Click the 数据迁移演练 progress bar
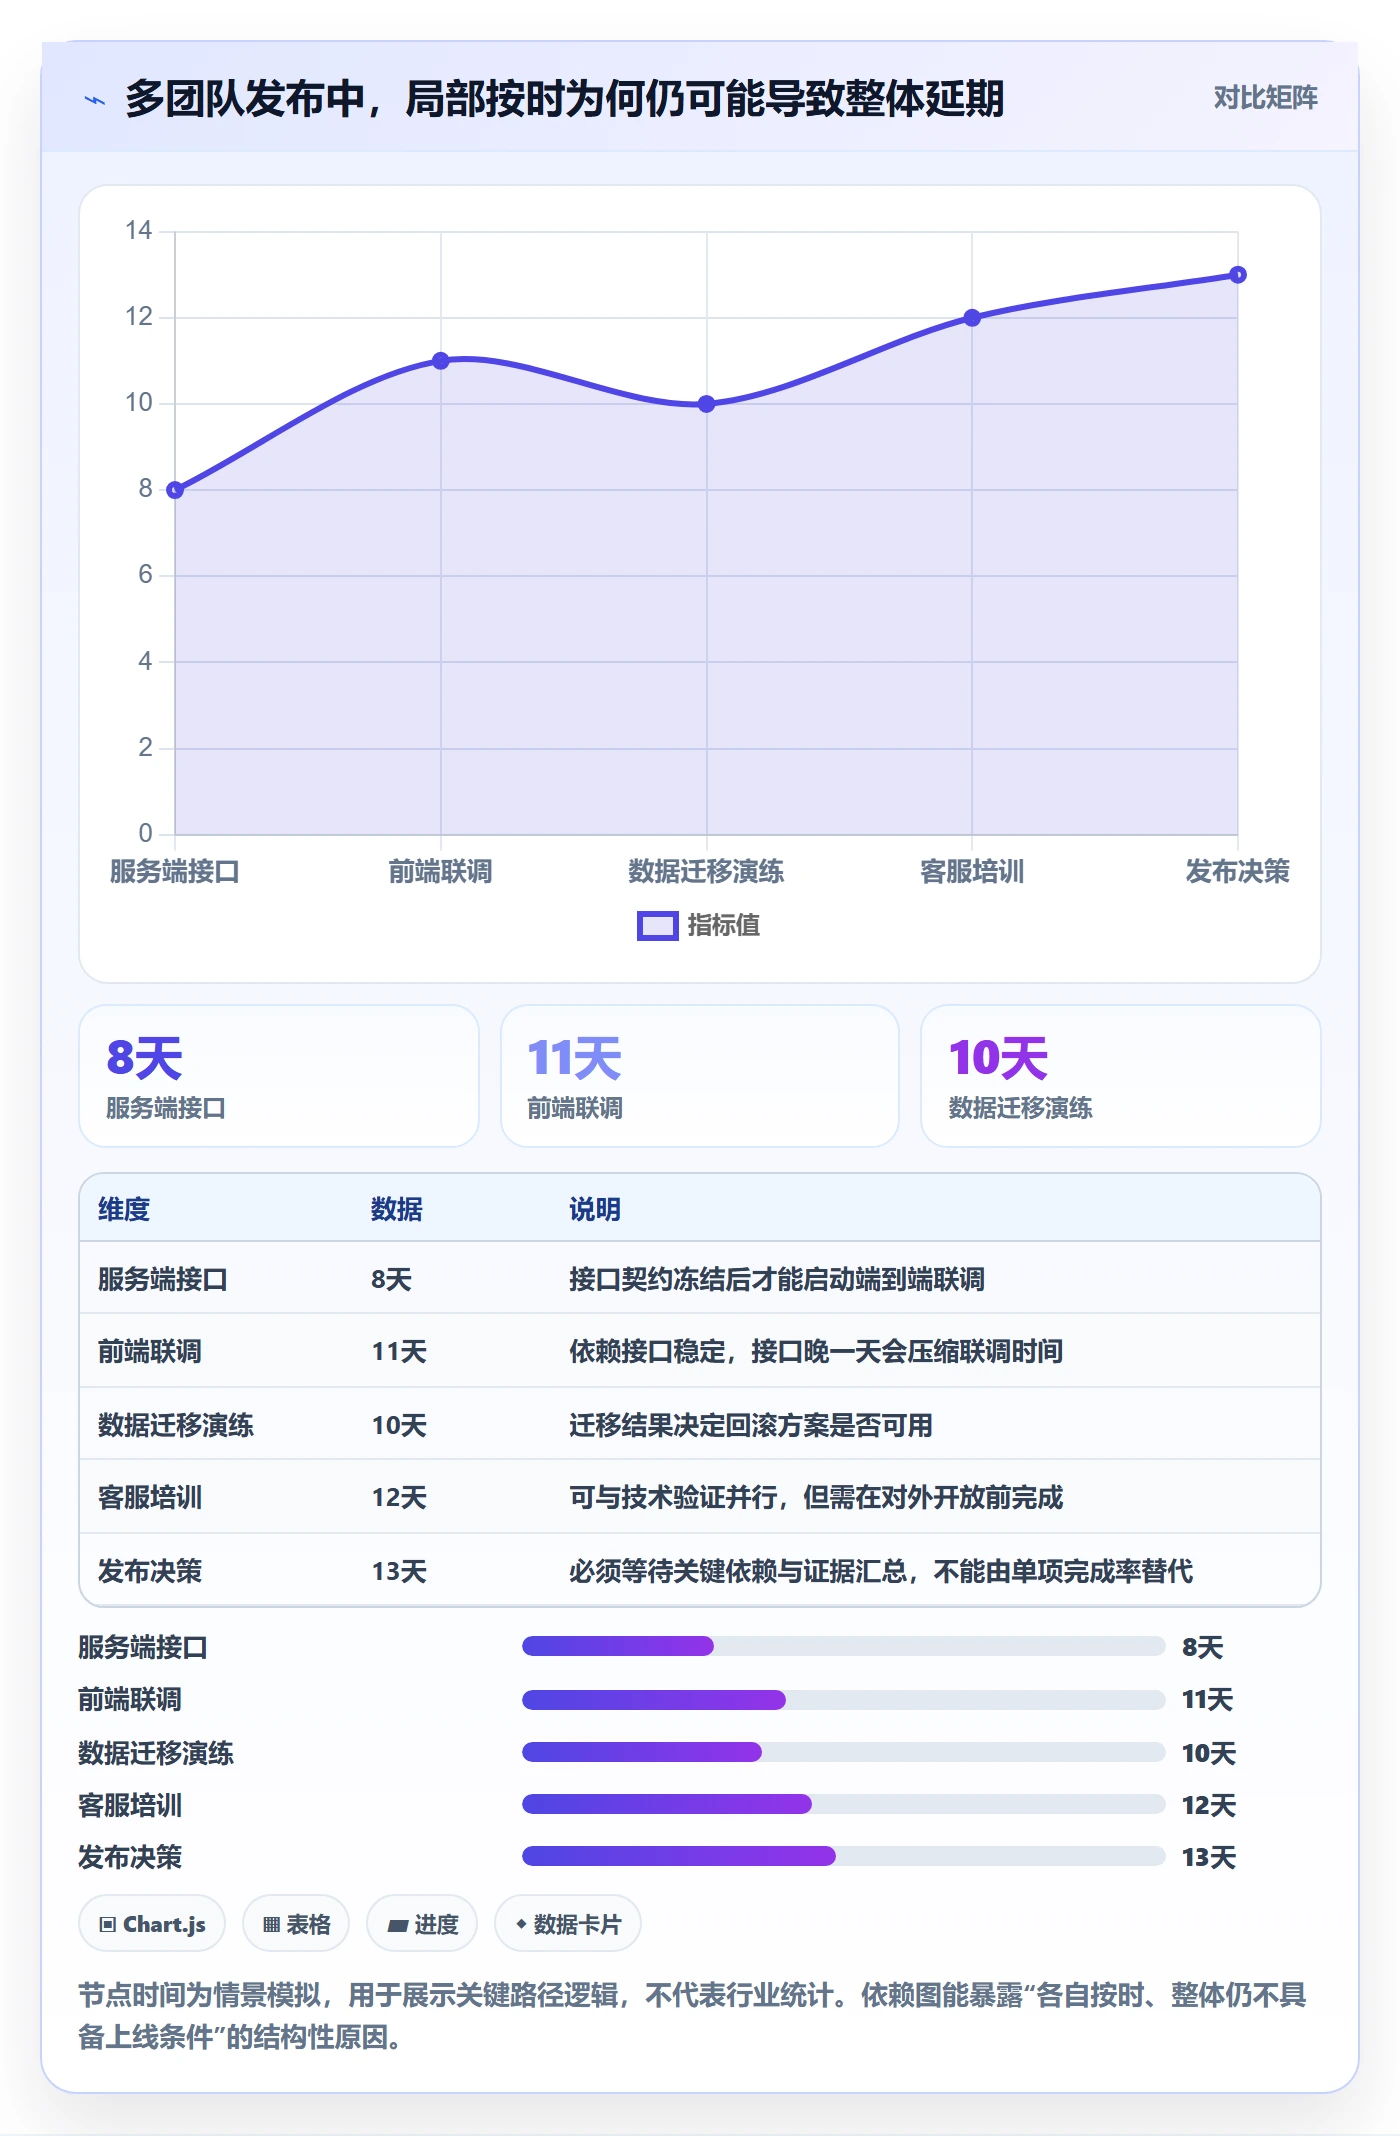Viewport: 1400px width, 2136px height. [x=844, y=1752]
